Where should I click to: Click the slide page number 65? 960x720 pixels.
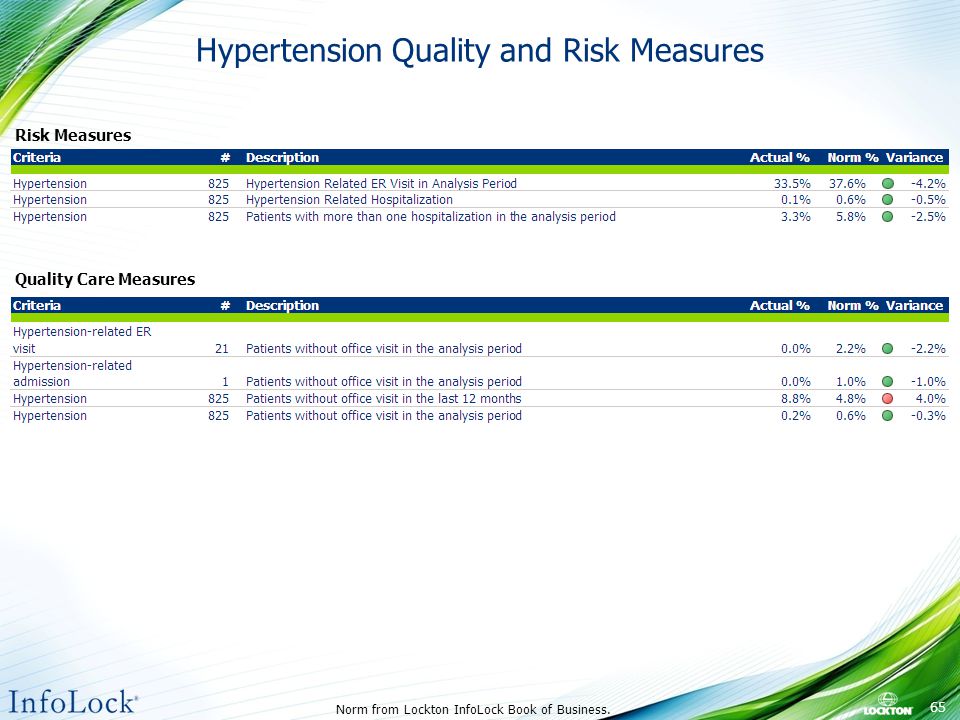pos(937,707)
